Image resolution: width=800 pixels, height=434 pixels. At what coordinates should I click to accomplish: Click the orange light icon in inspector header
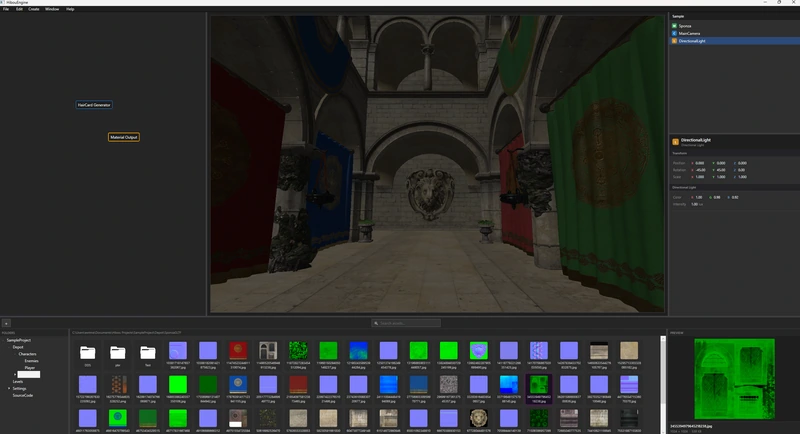point(676,142)
